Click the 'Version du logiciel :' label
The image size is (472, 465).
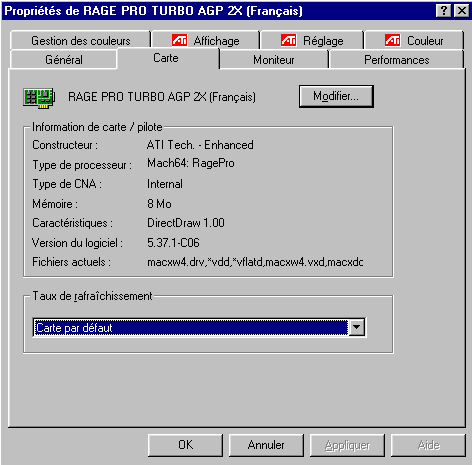coord(77,243)
